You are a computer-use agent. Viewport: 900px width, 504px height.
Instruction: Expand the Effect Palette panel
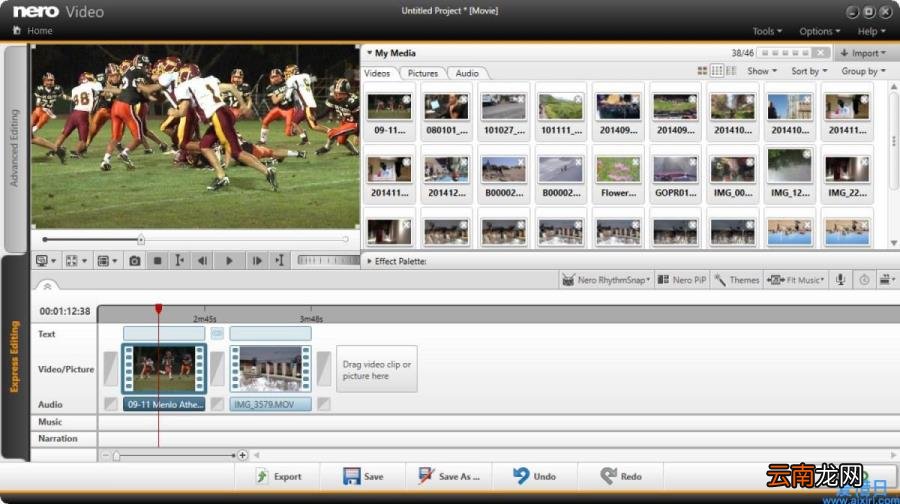tap(370, 261)
